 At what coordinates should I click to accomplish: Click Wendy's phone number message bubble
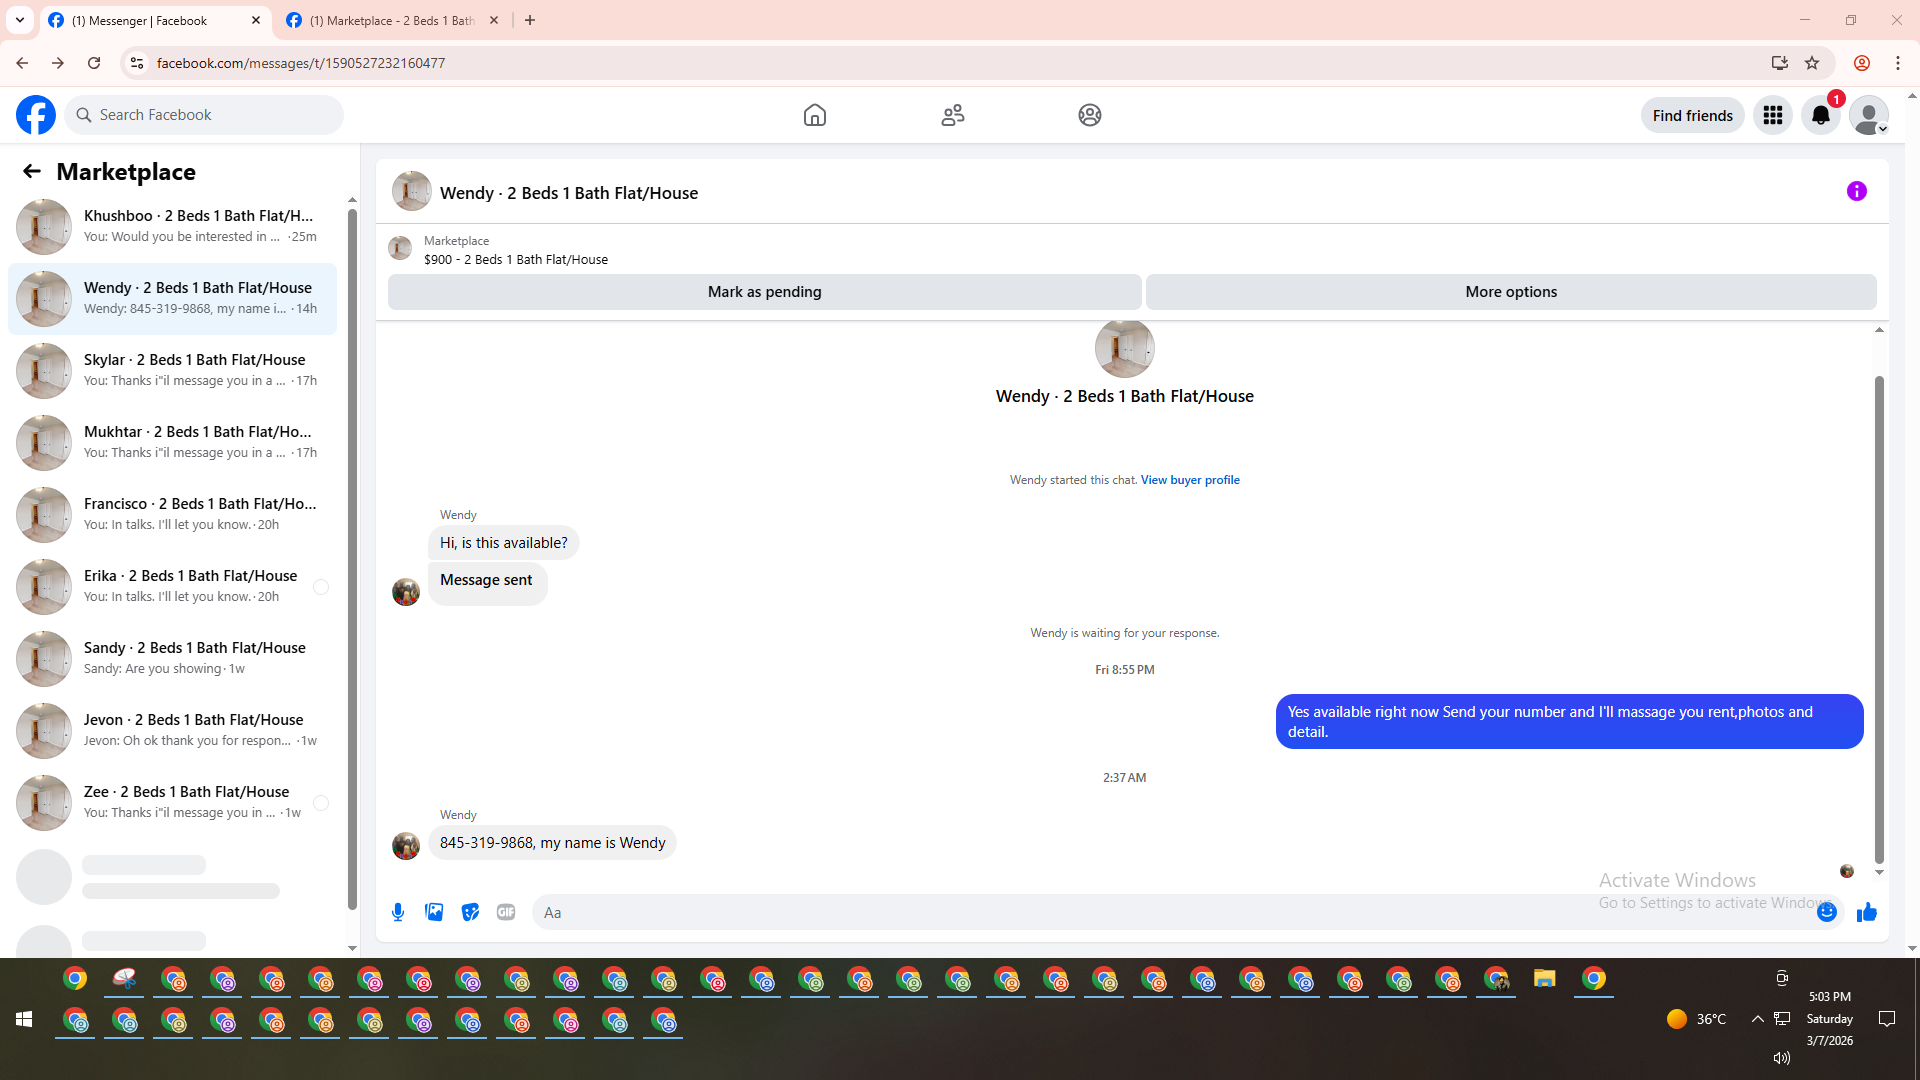(x=552, y=843)
